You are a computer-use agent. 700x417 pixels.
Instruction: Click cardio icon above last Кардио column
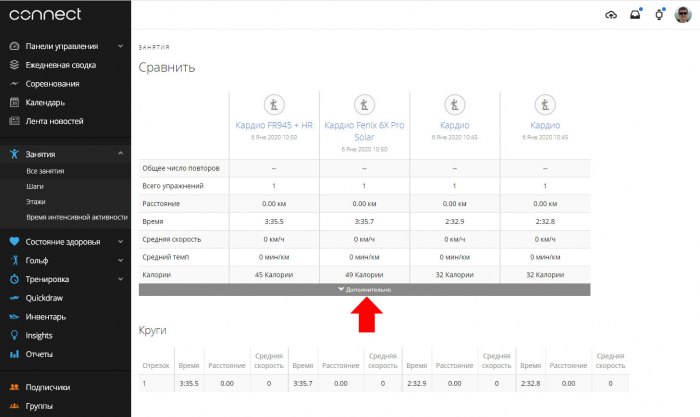point(545,105)
